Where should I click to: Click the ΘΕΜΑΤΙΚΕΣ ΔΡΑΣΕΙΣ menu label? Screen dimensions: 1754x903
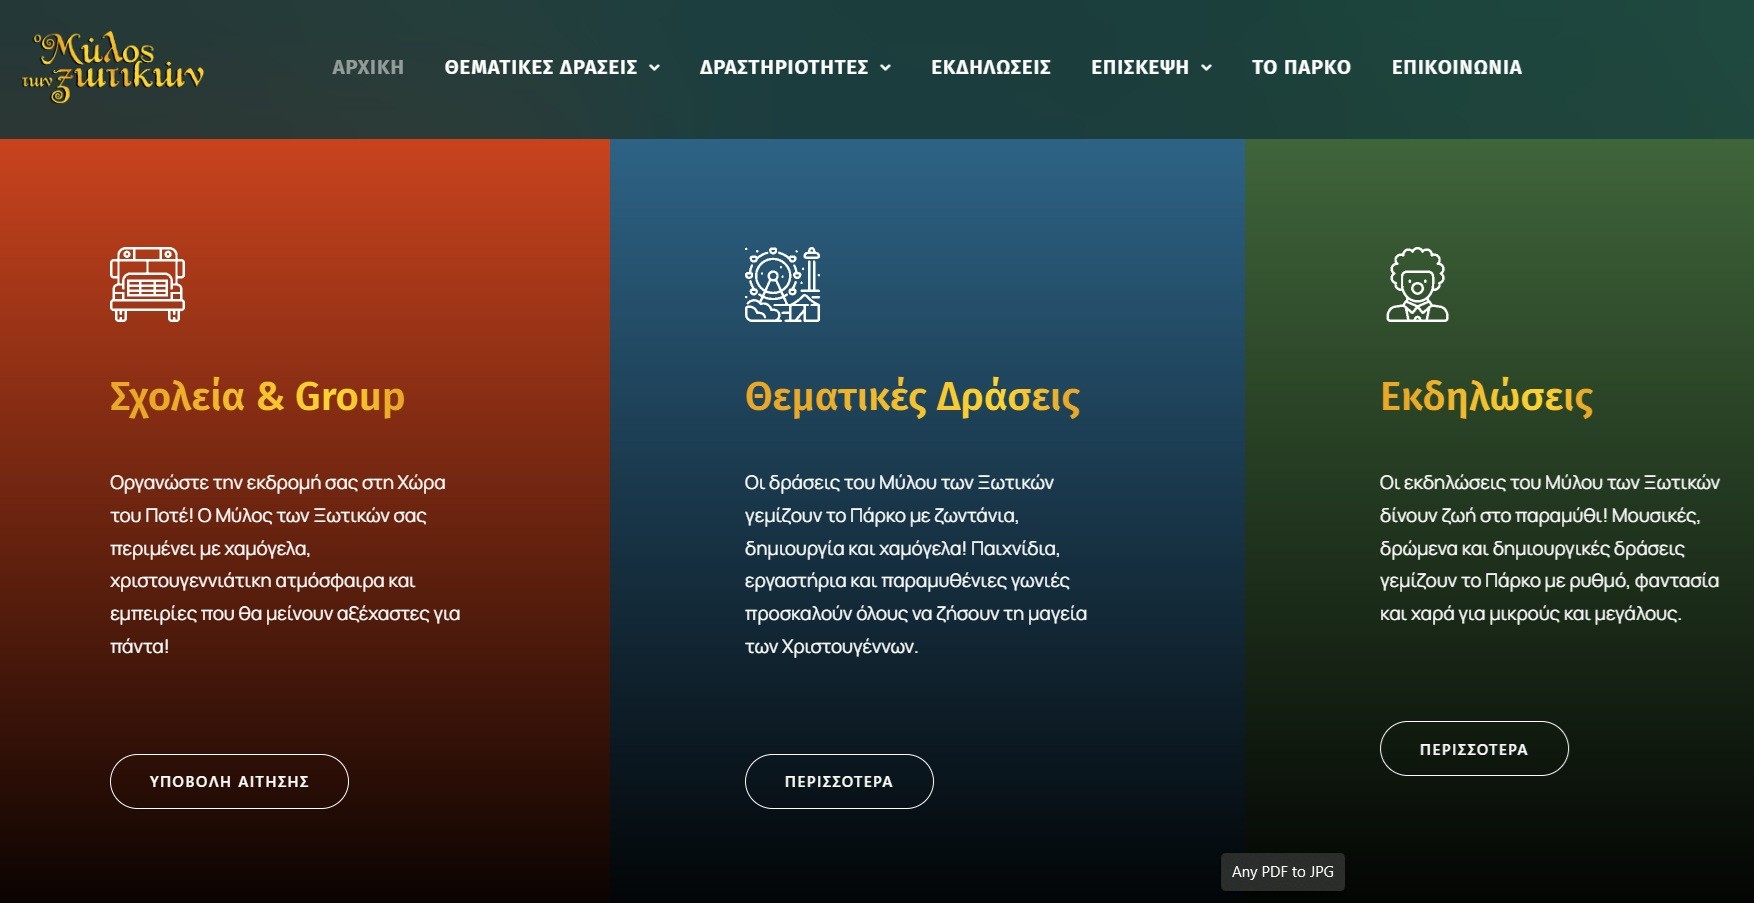[x=540, y=67]
